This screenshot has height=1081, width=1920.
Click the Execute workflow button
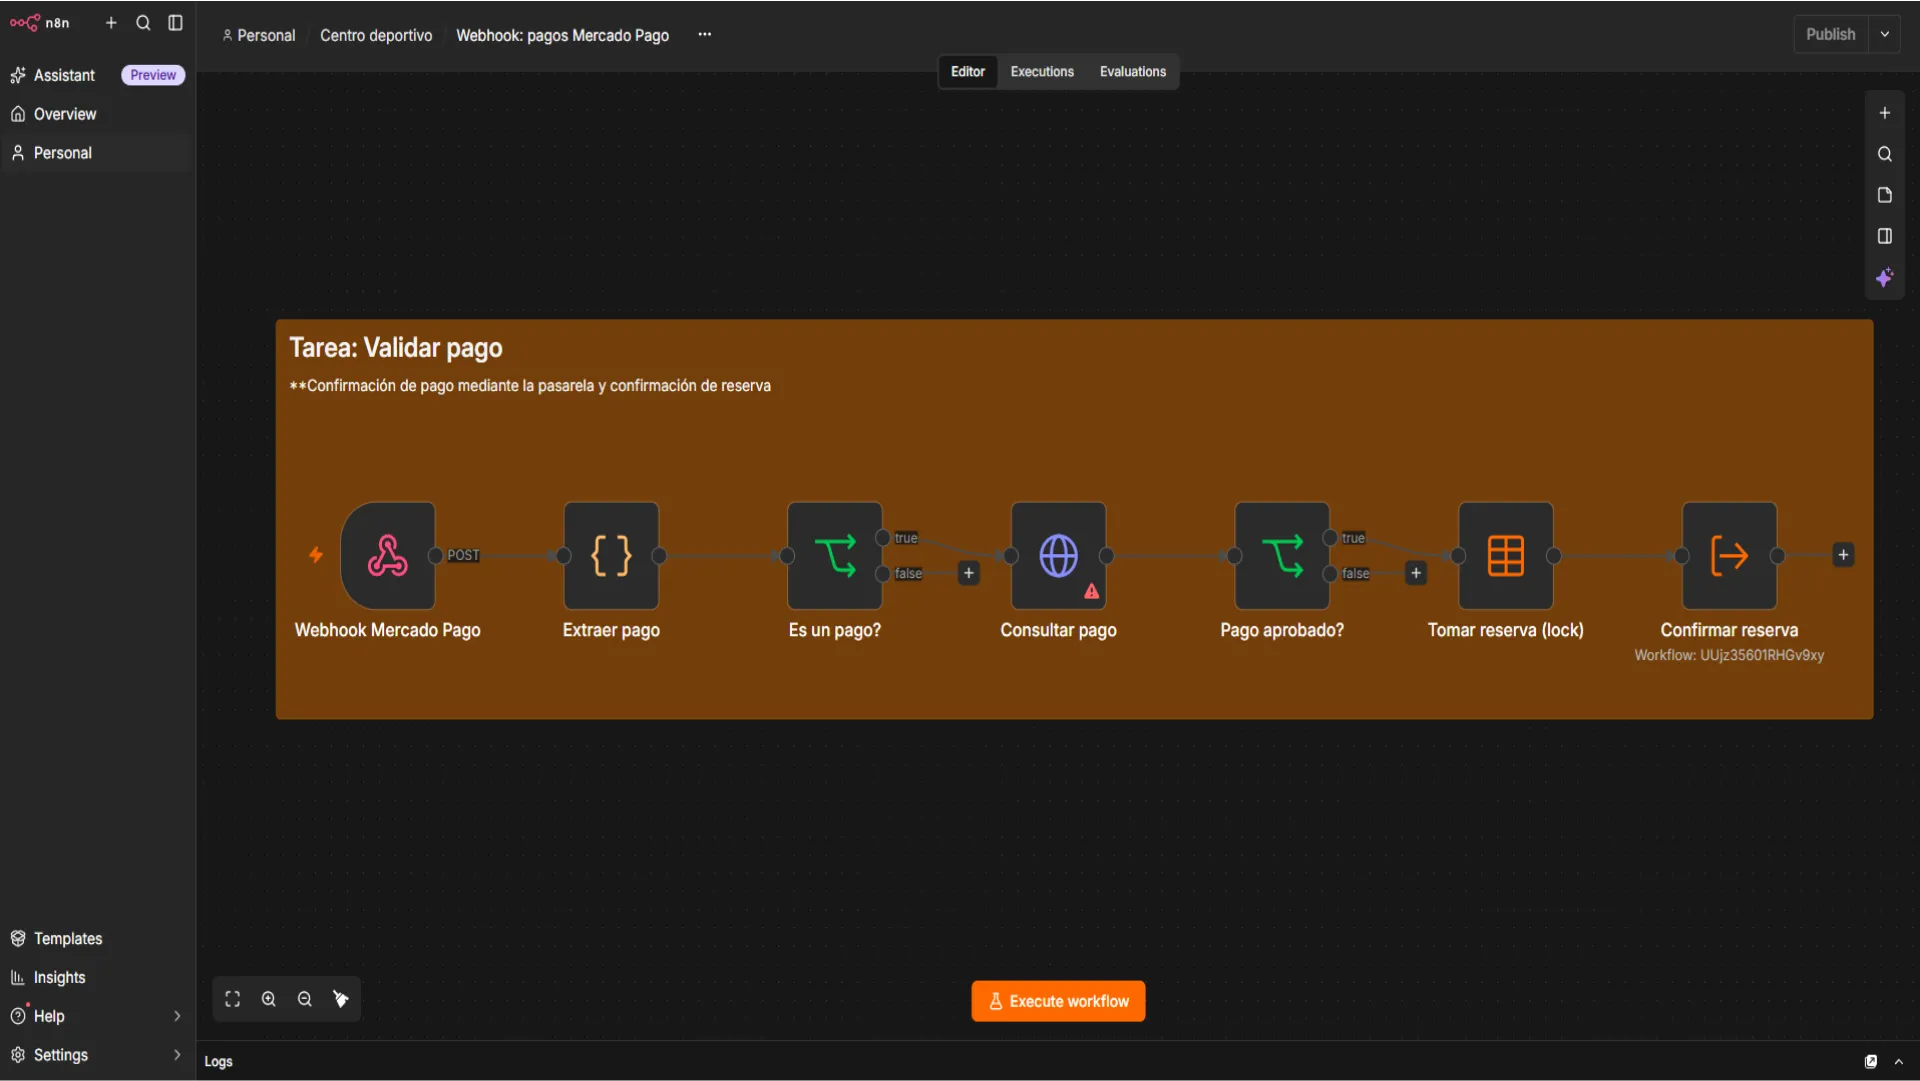(1058, 1001)
